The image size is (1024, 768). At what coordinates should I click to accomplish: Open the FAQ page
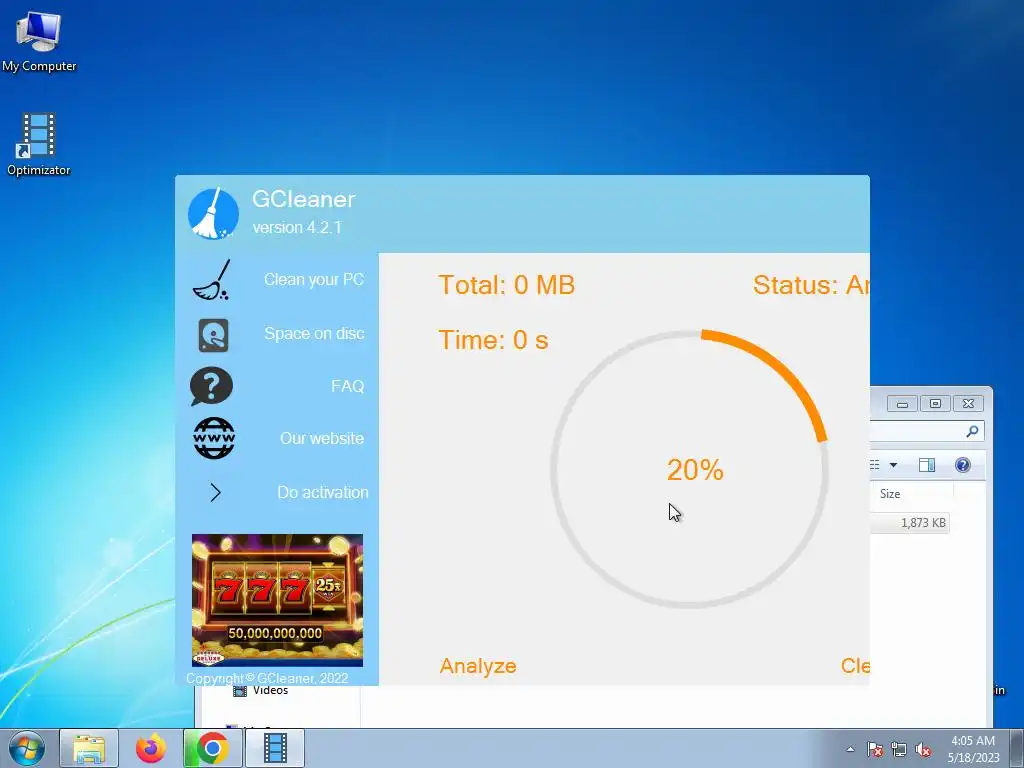(x=347, y=386)
